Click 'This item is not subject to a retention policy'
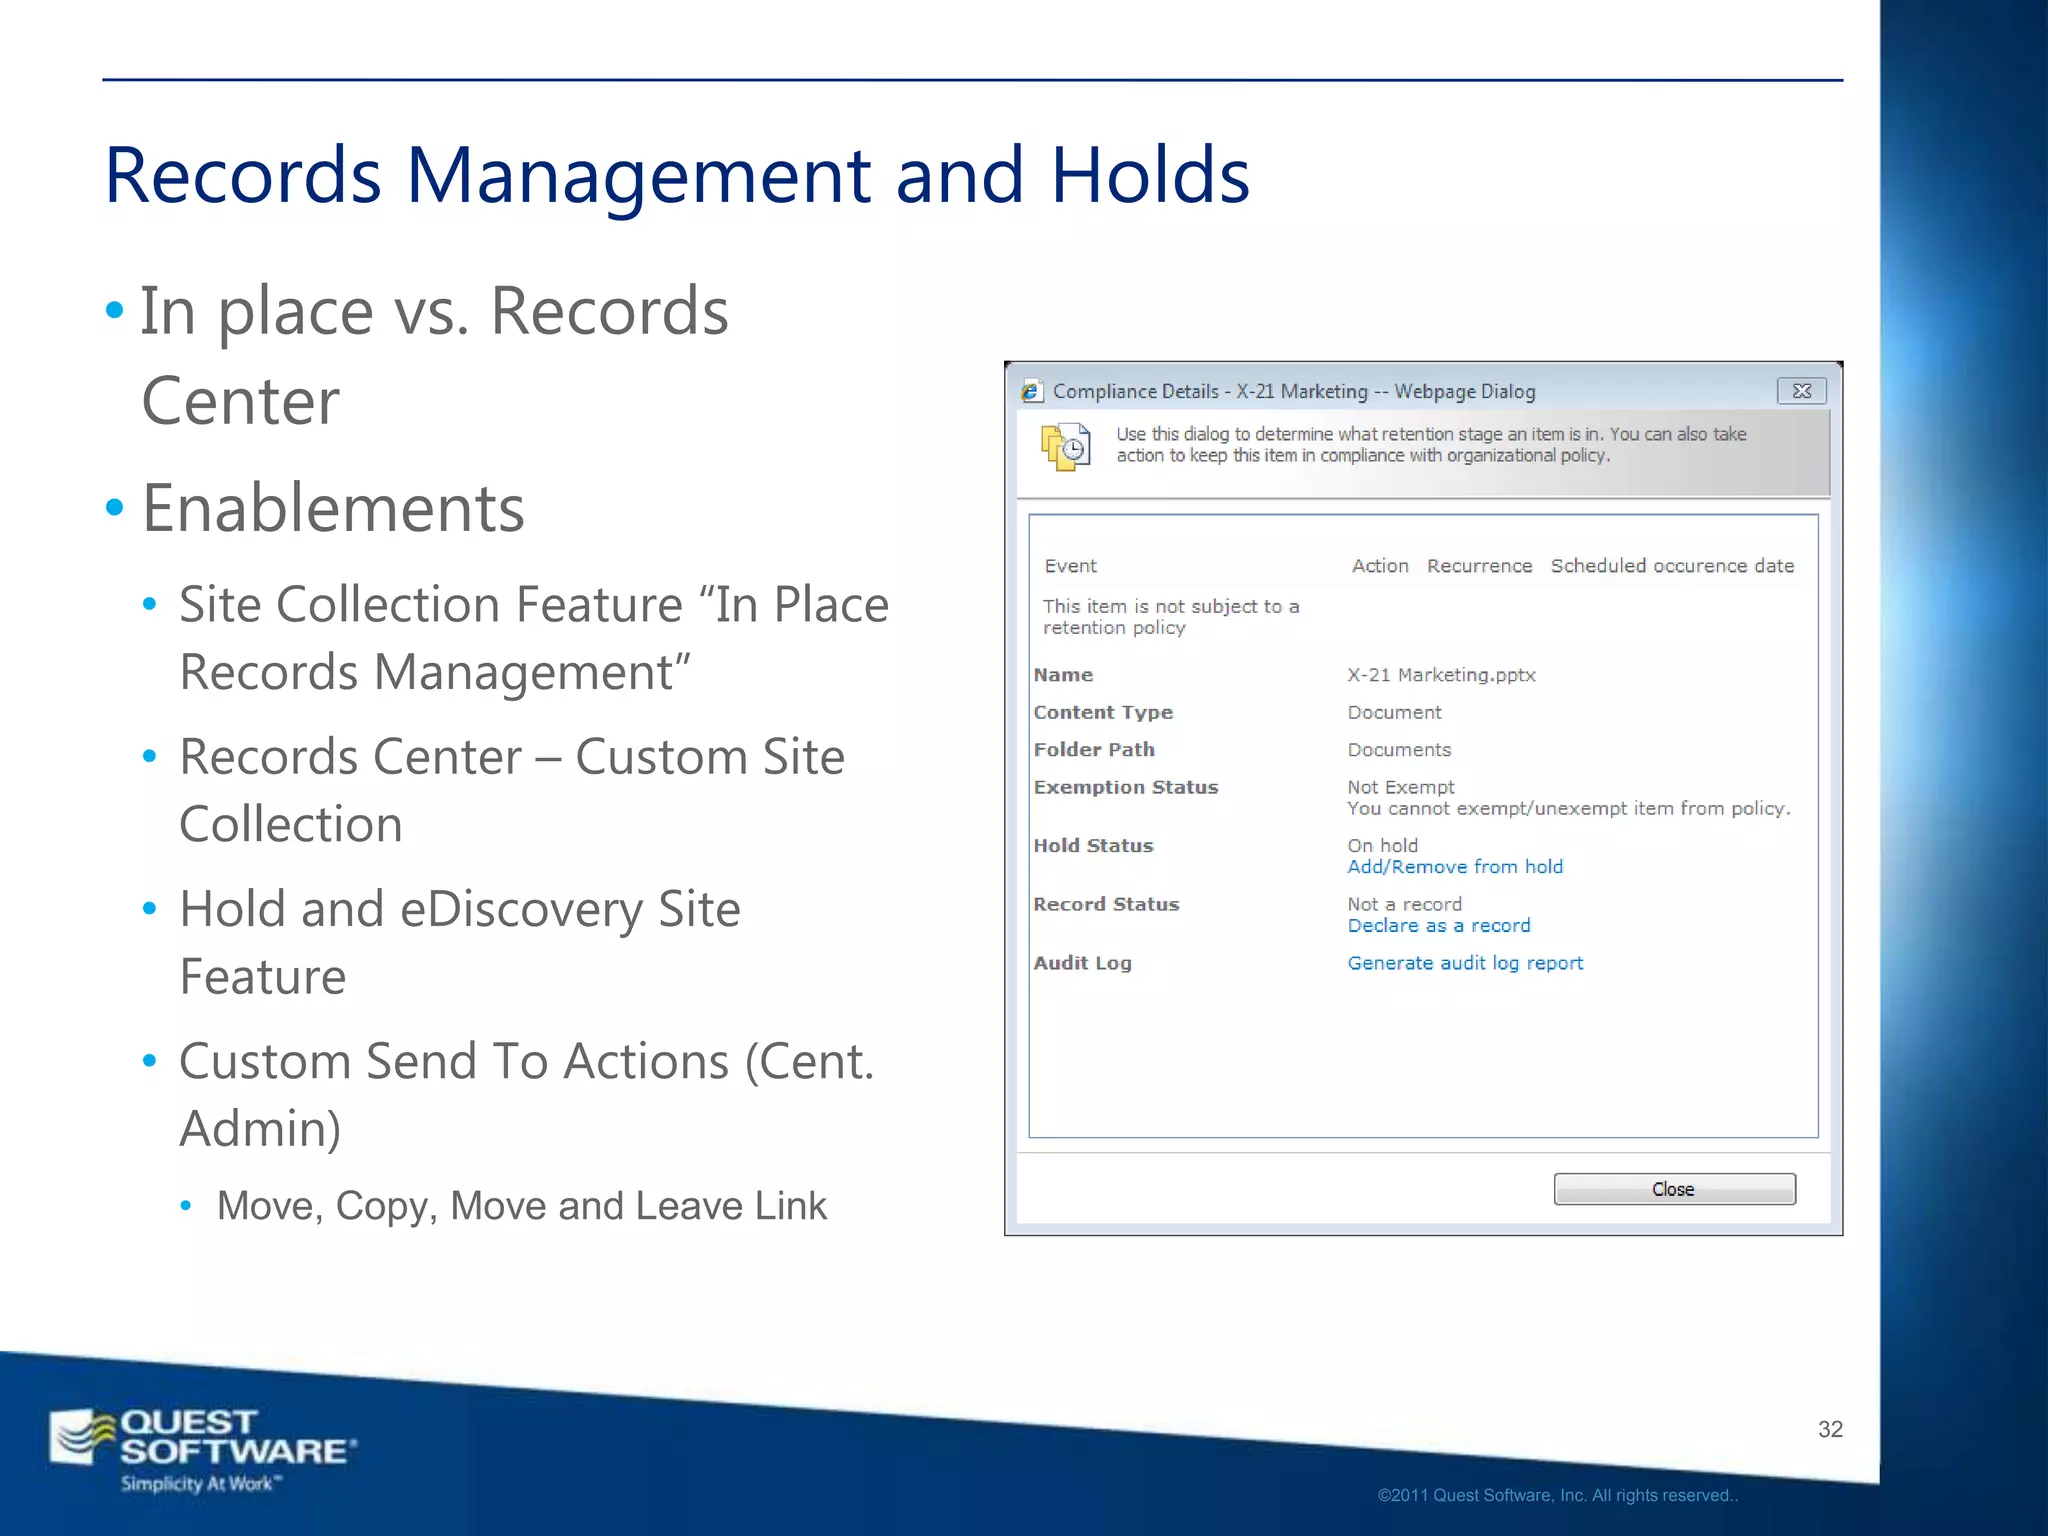Viewport: 2048px width, 1536px height. click(1171, 617)
